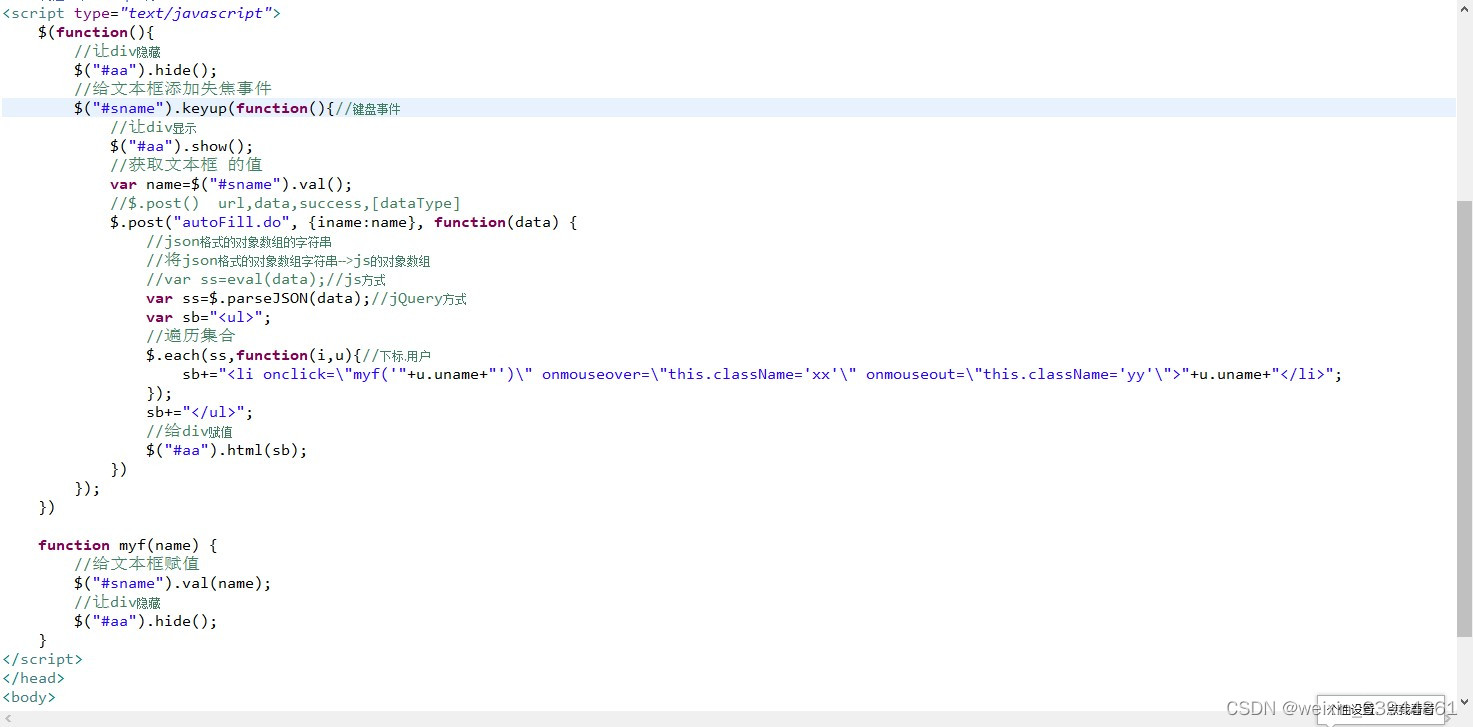Click the comment //json格式的对象数组的字符串
1473x727 pixels.
coord(239,241)
